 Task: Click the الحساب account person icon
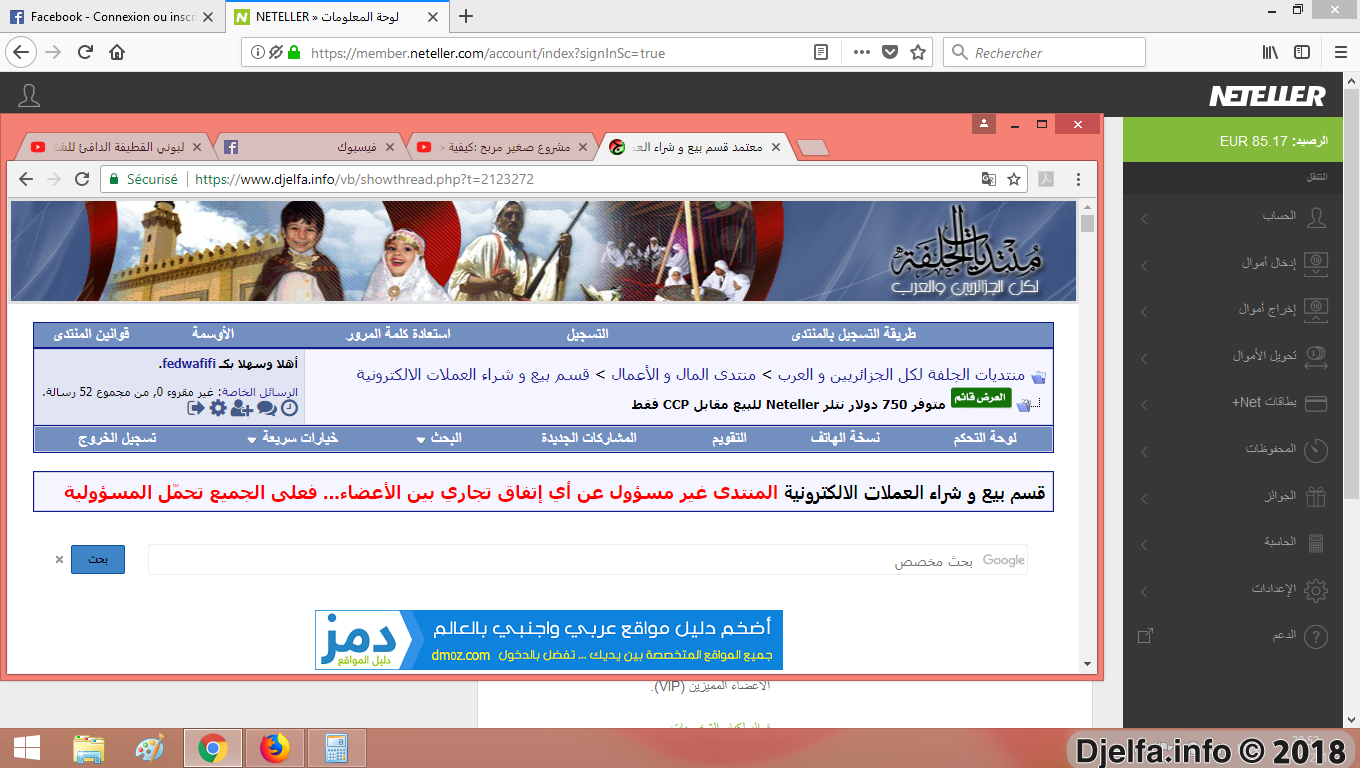click(x=1317, y=217)
